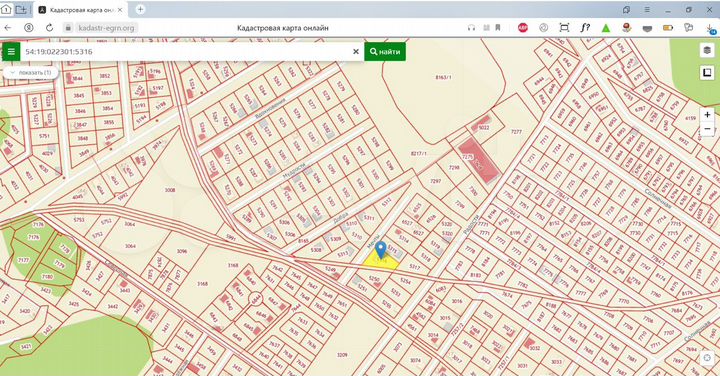Reload the current page
720x376 pixels.
[49, 28]
